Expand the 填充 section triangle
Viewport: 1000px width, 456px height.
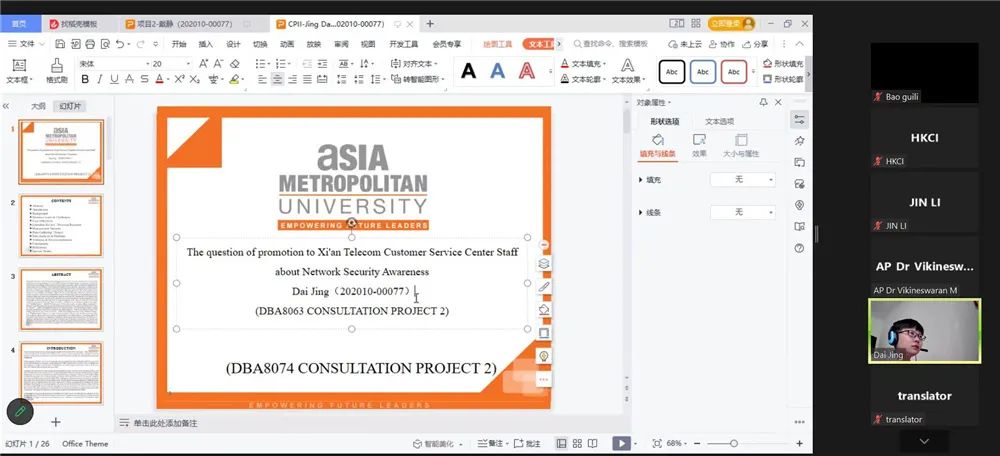[x=640, y=180]
